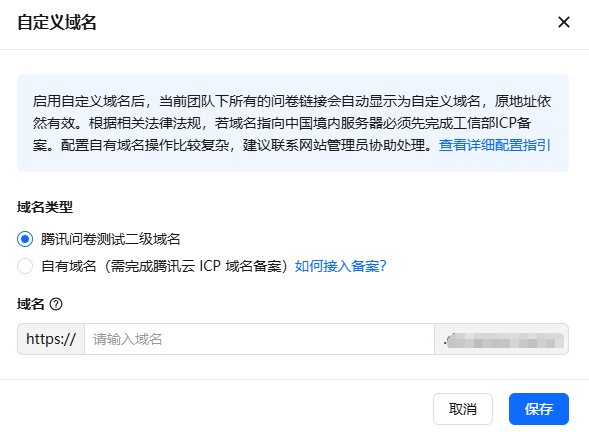The height and width of the screenshot is (432, 589).
Task: Click the blue 保存 button
Action: click(x=539, y=409)
